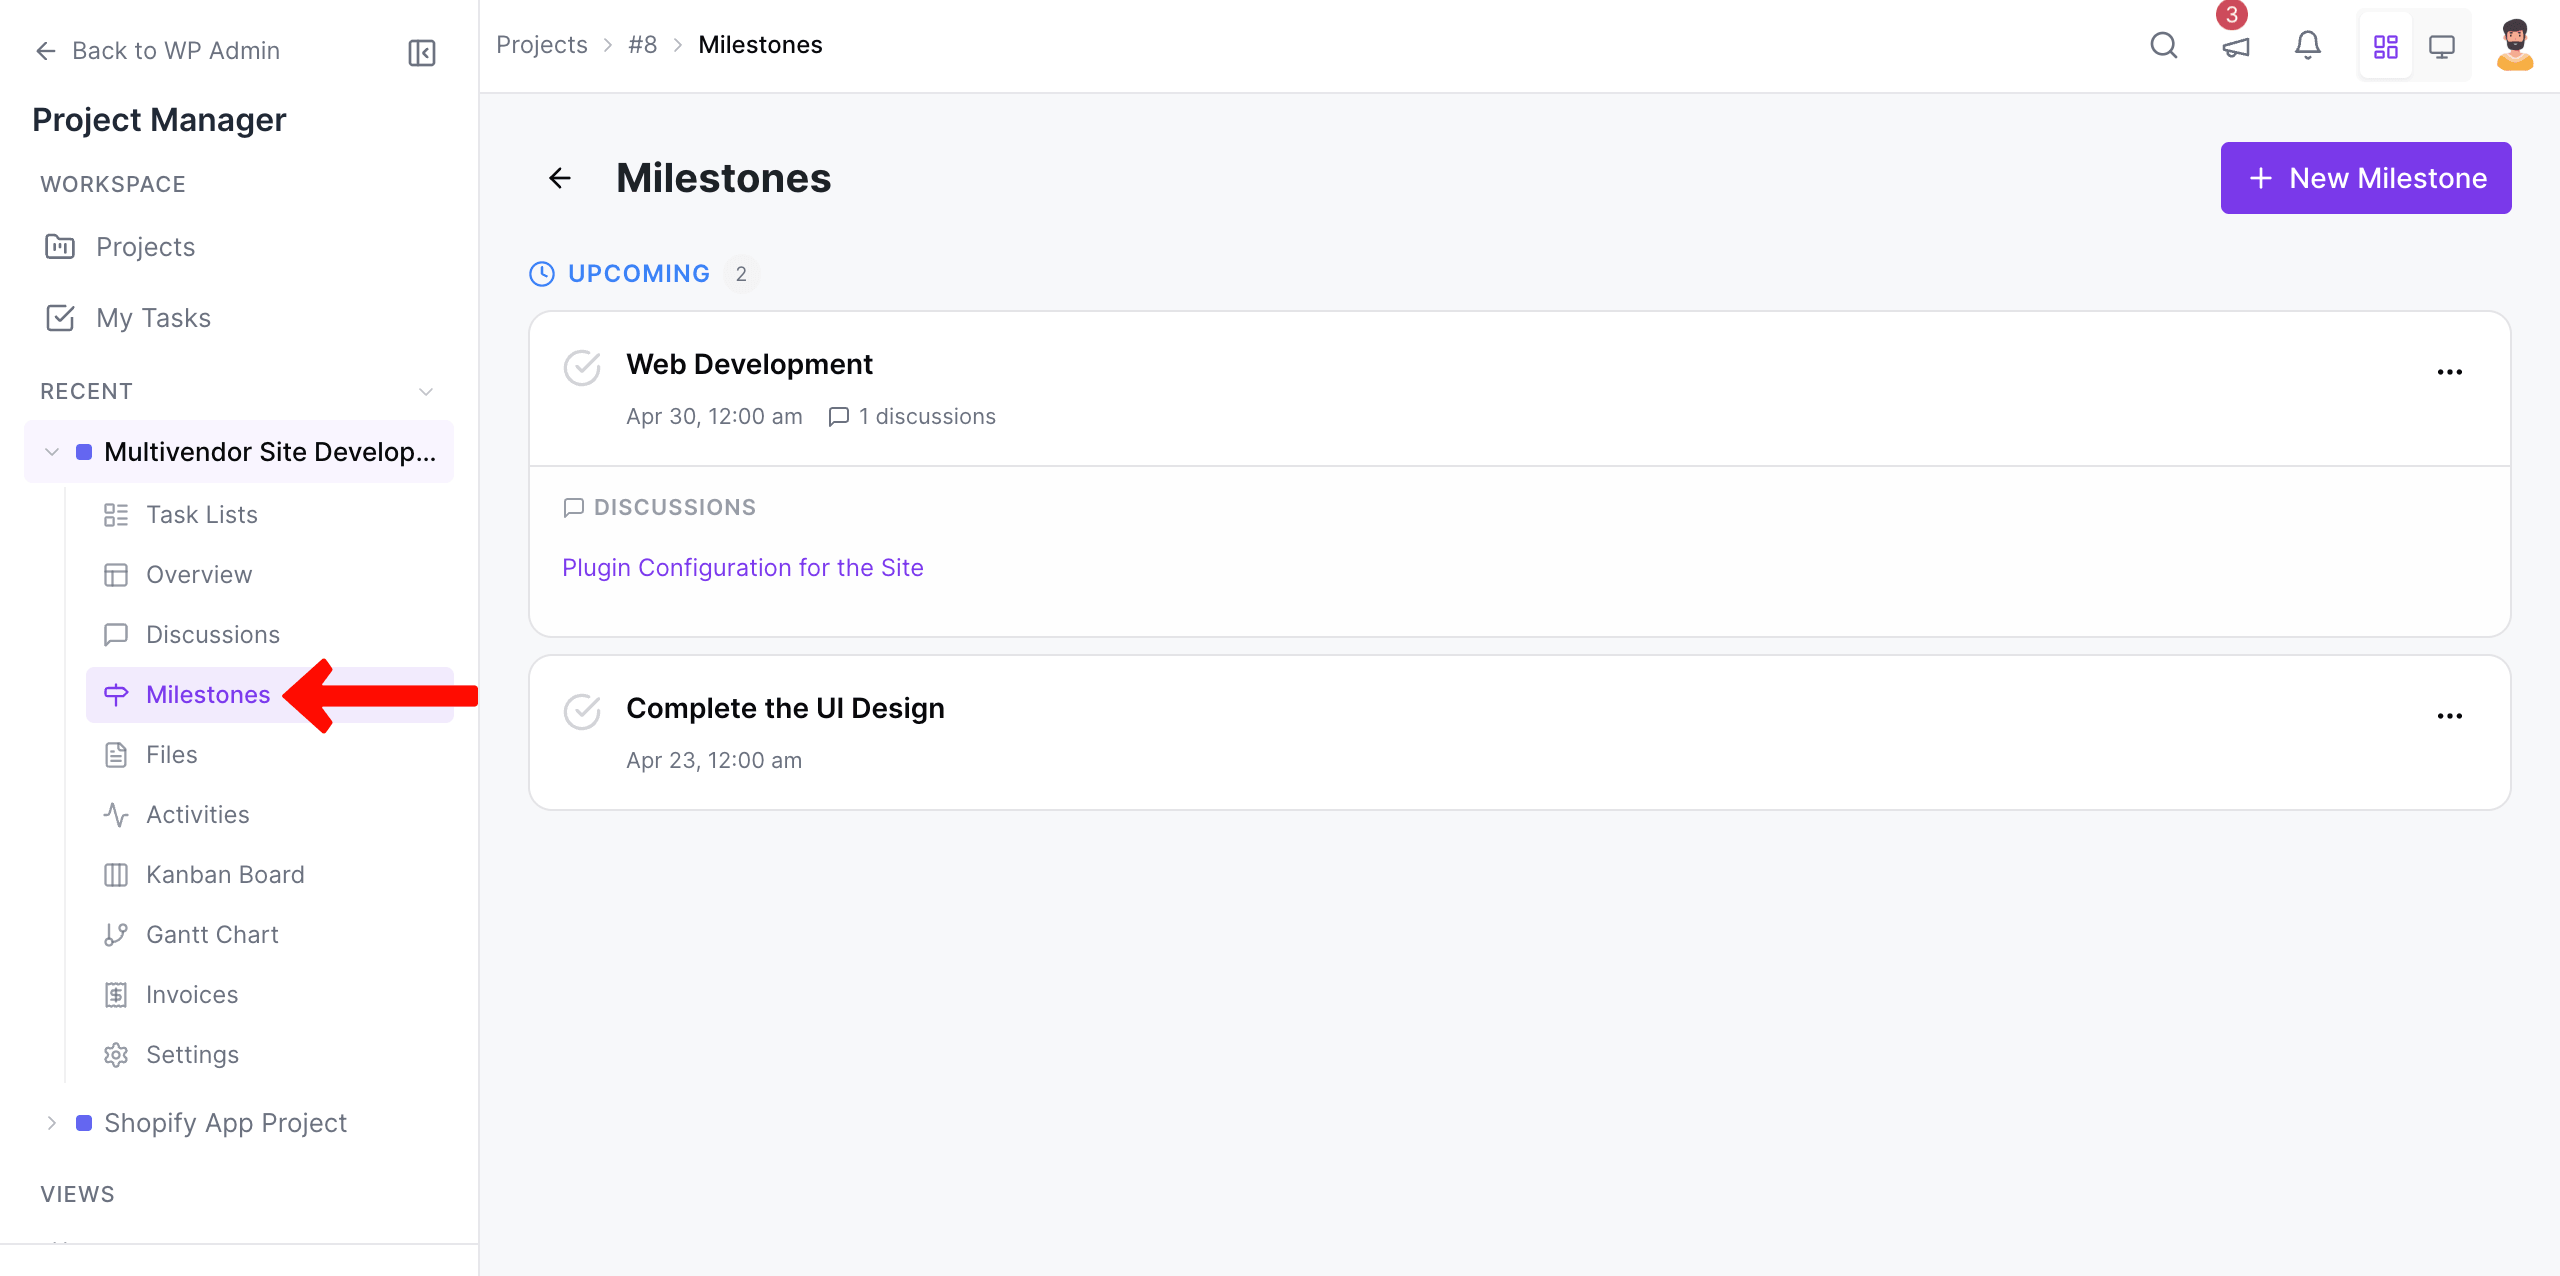Mark Complete the UI Design milestone complete
Image resolution: width=2560 pixels, height=1276 pixels.
pyautogui.click(x=583, y=711)
